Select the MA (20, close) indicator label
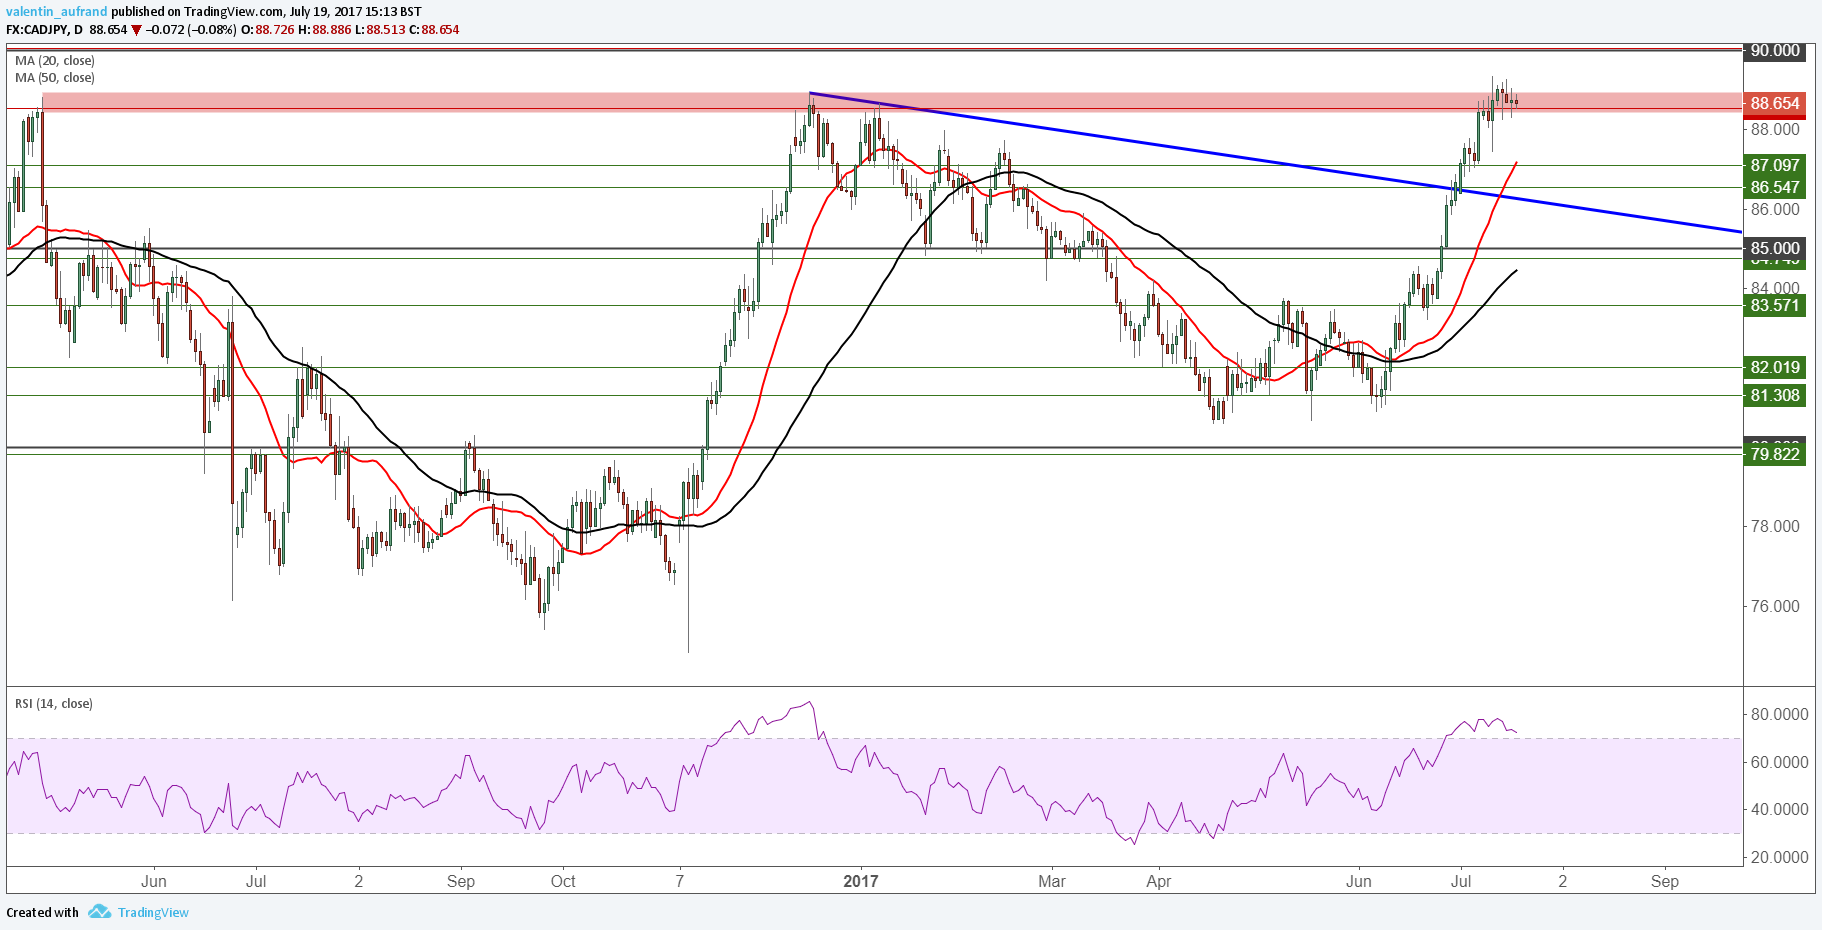Viewport: 1822px width, 930px height. 55,61
